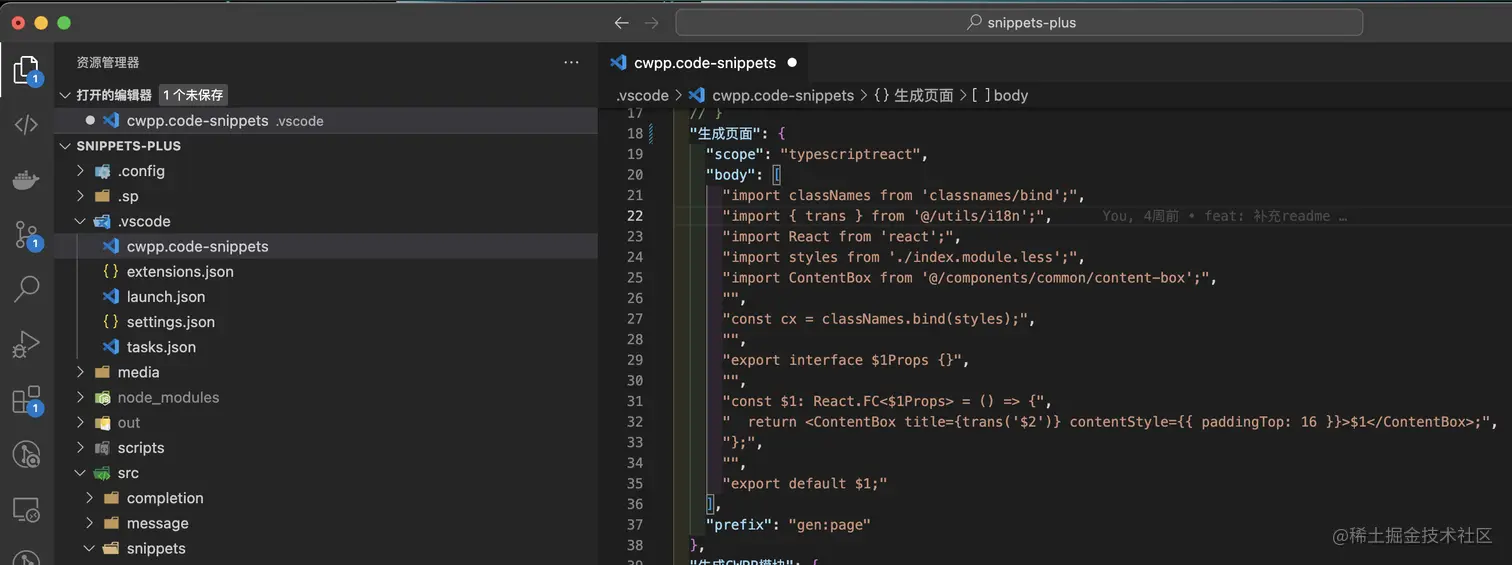Click the braces icon of extensions.json
This screenshot has width=1512, height=565.
pyautogui.click(x=110, y=272)
